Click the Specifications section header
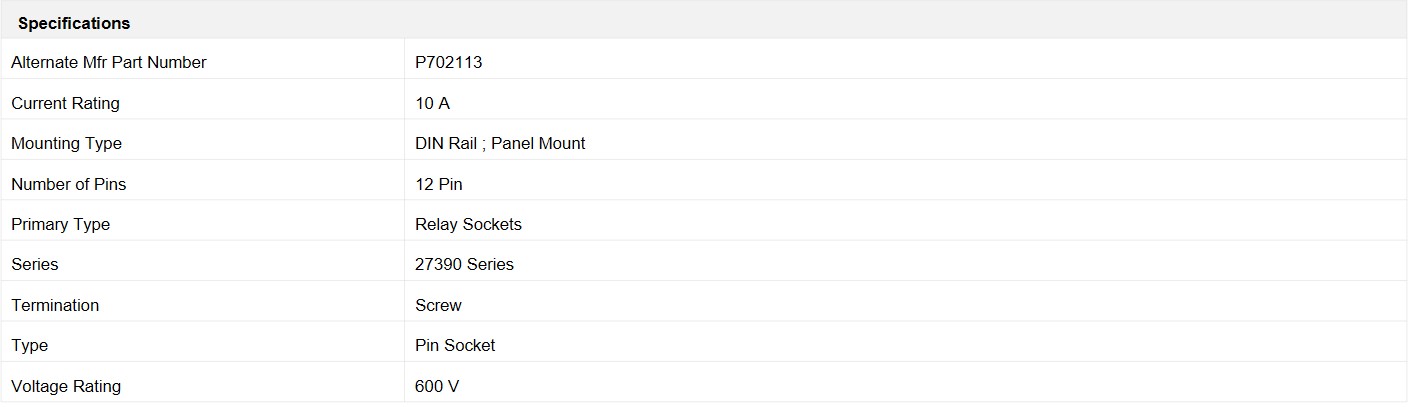The width and height of the screenshot is (1408, 407). tap(74, 23)
